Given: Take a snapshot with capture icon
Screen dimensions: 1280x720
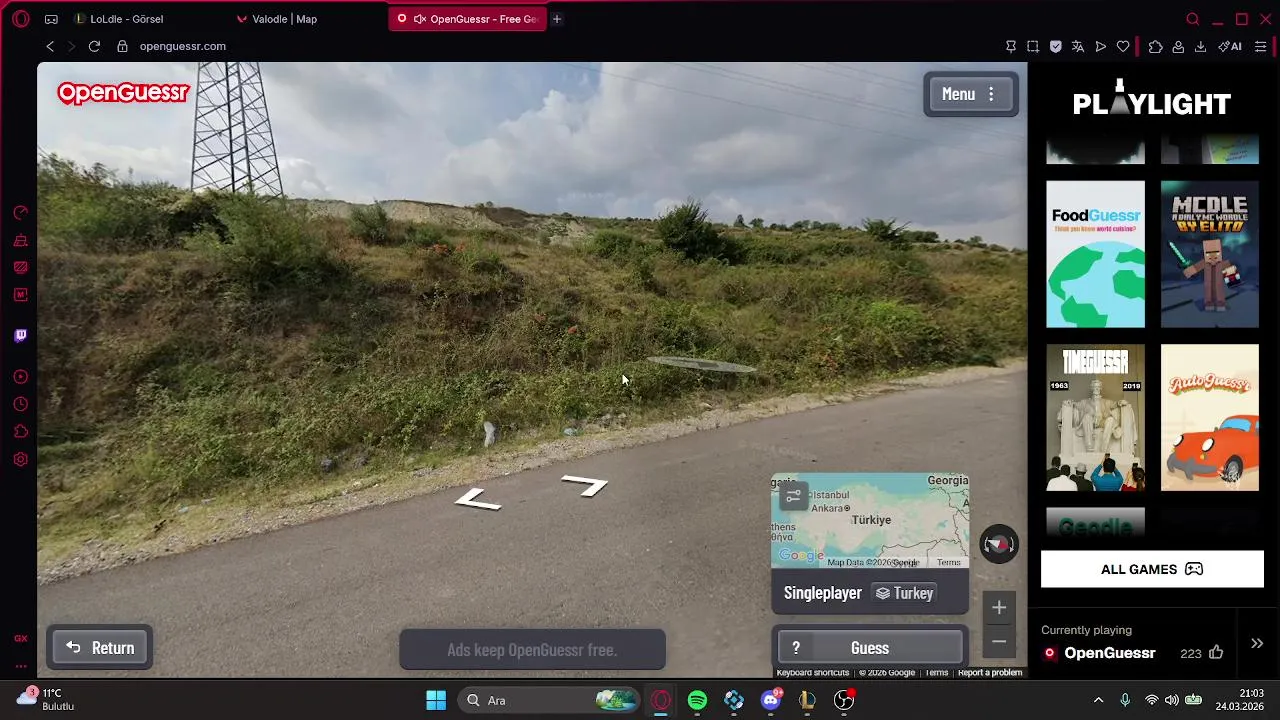Looking at the screenshot, I should point(1033,46).
